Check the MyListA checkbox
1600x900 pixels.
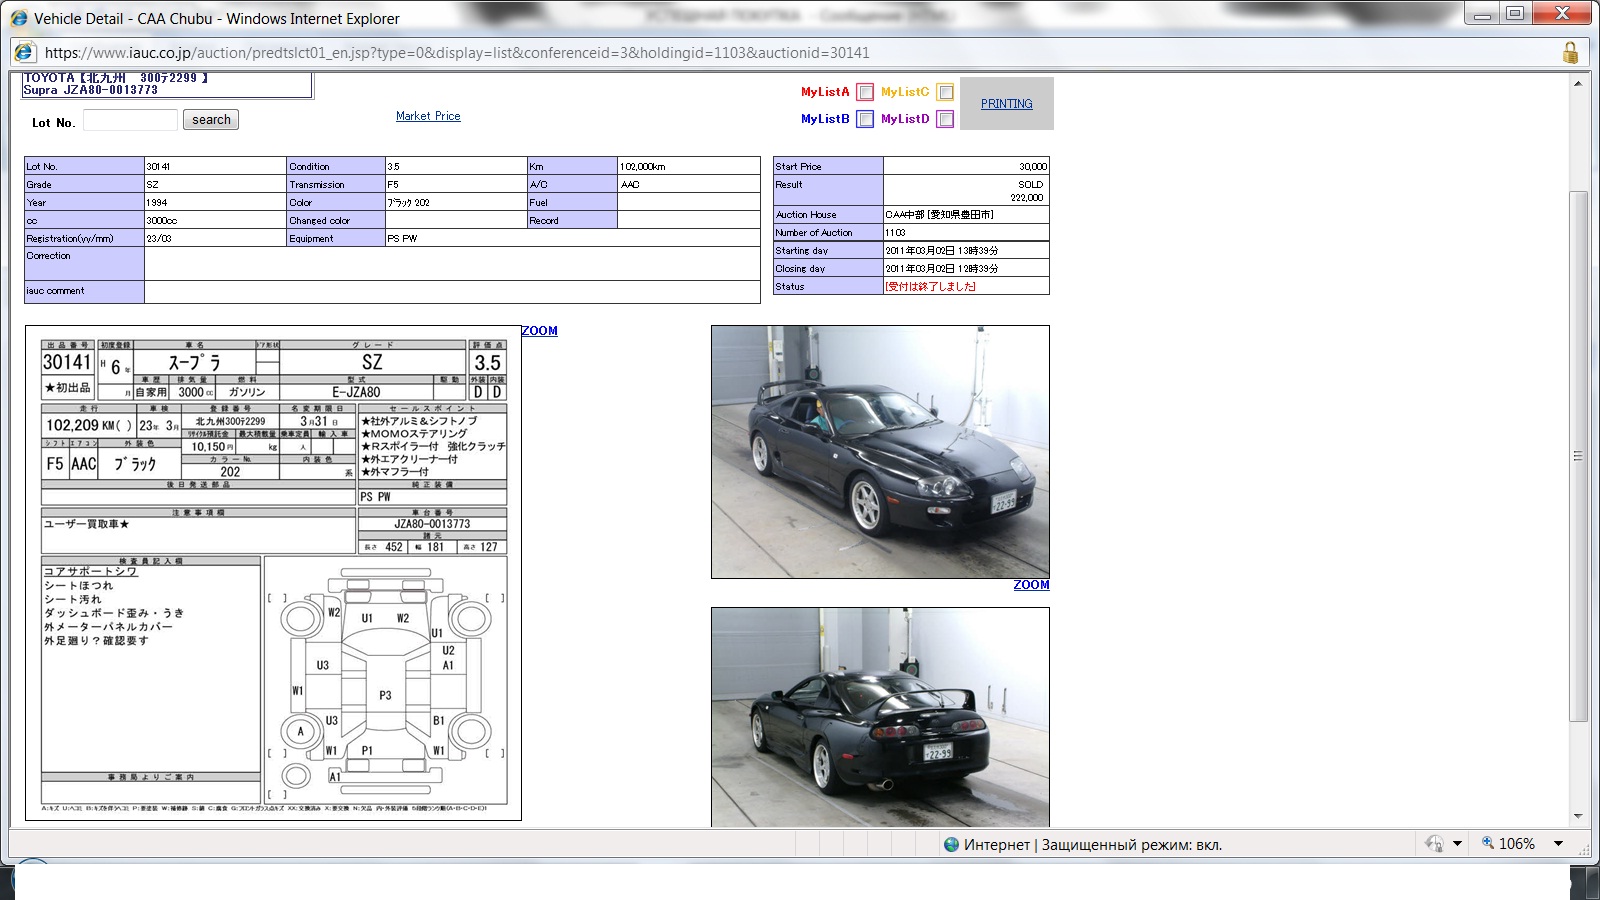point(865,92)
